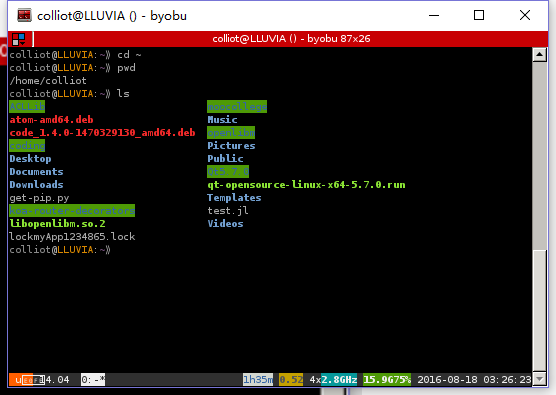Image resolution: width=556 pixels, height=395 pixels.
Task: Click the Public directory name
Action: click(x=225, y=158)
